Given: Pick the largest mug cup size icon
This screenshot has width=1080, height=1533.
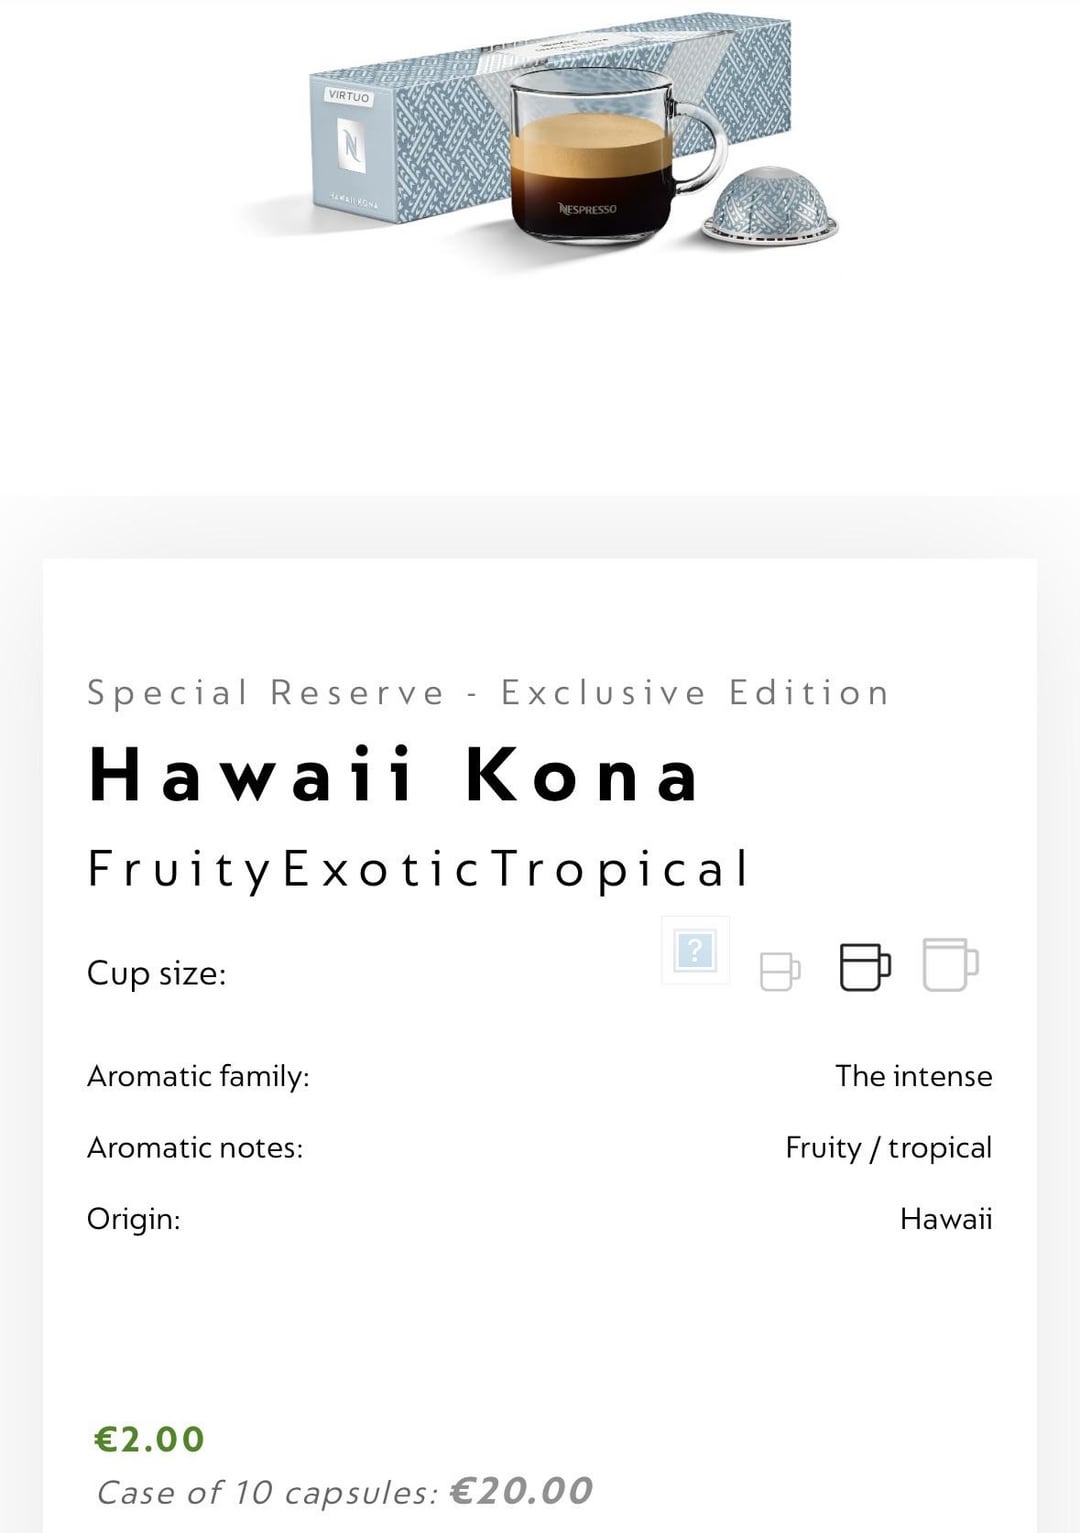Looking at the screenshot, I should click(950, 965).
